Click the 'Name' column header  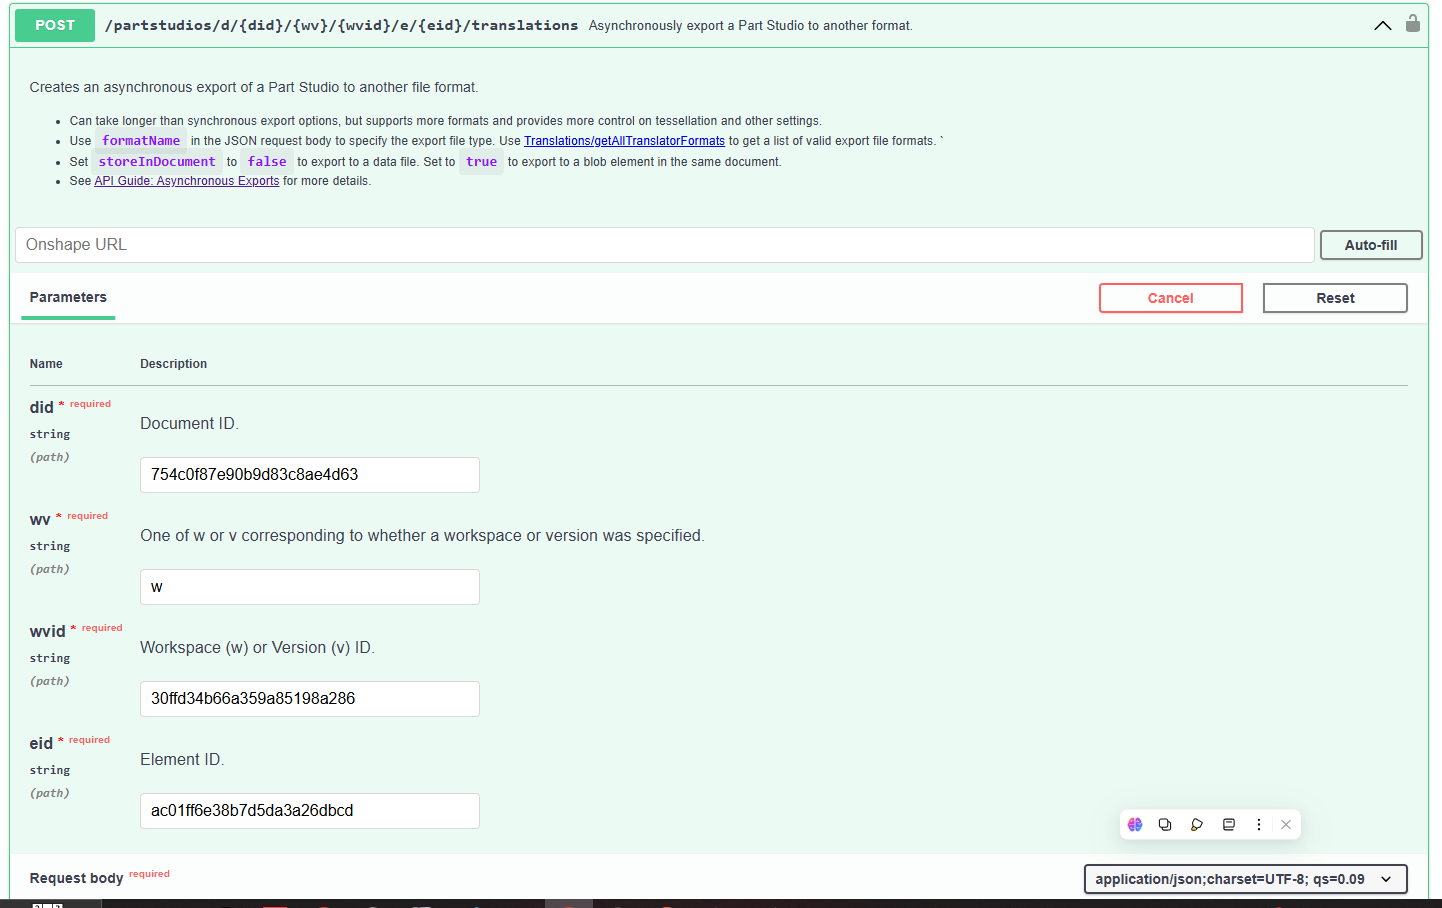[46, 364]
